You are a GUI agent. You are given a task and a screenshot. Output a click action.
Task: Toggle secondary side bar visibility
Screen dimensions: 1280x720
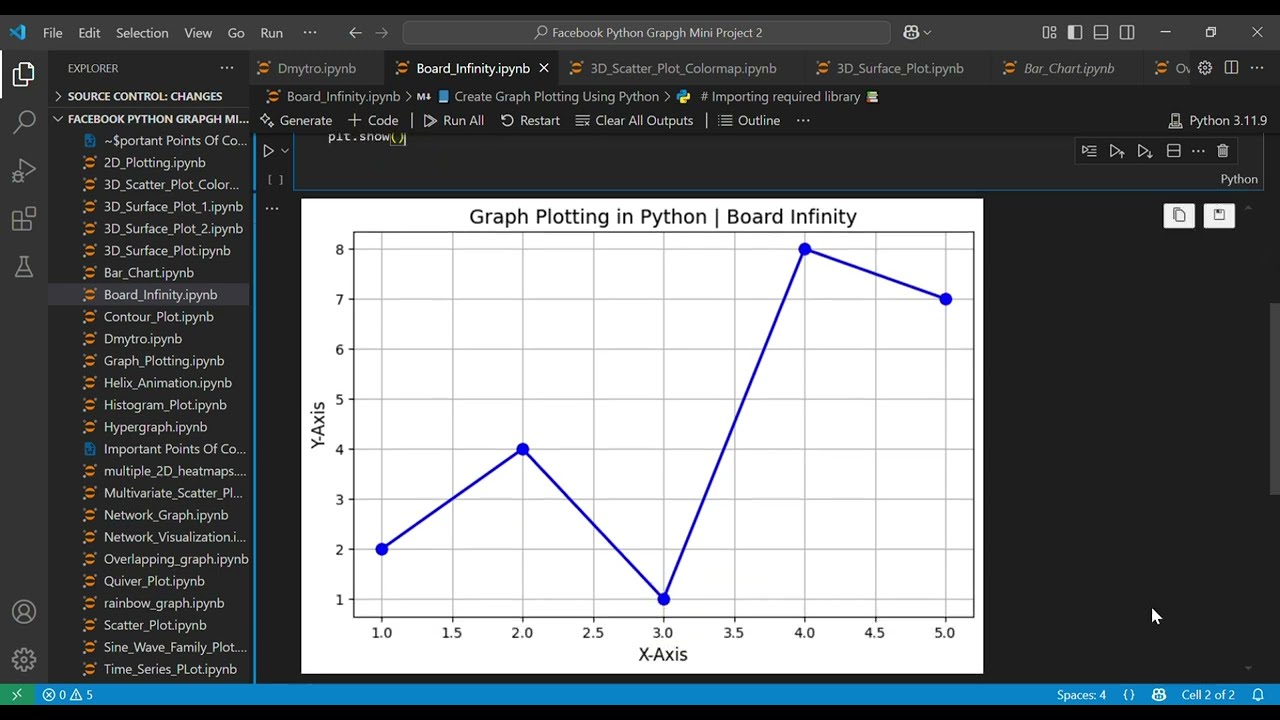coord(1127,32)
